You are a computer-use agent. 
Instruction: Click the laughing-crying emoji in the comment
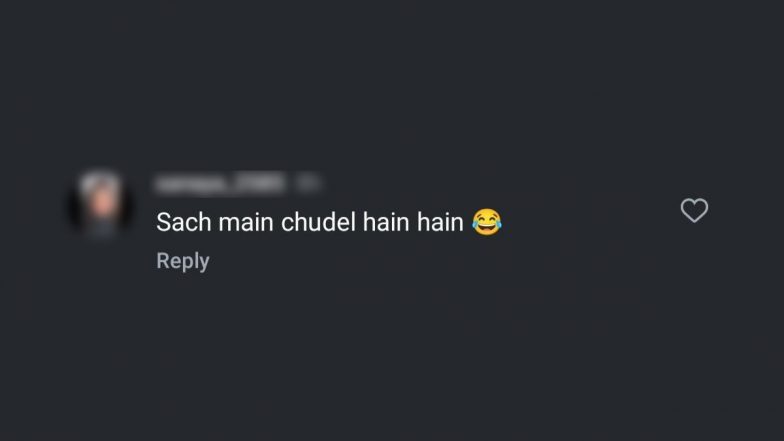point(486,222)
